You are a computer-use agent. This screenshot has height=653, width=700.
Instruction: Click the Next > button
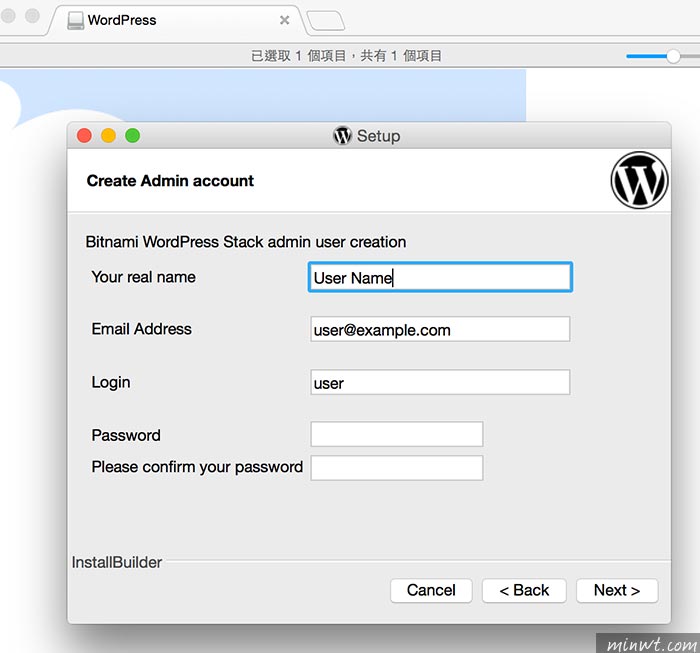(617, 591)
